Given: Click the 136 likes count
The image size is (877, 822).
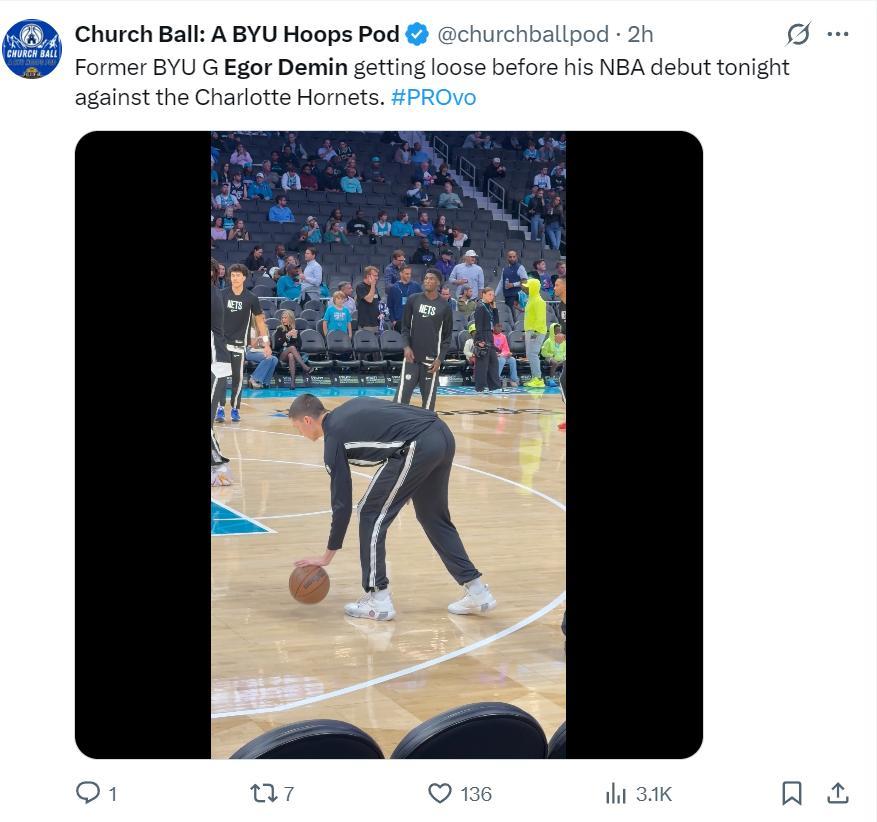Looking at the screenshot, I should pos(476,794).
